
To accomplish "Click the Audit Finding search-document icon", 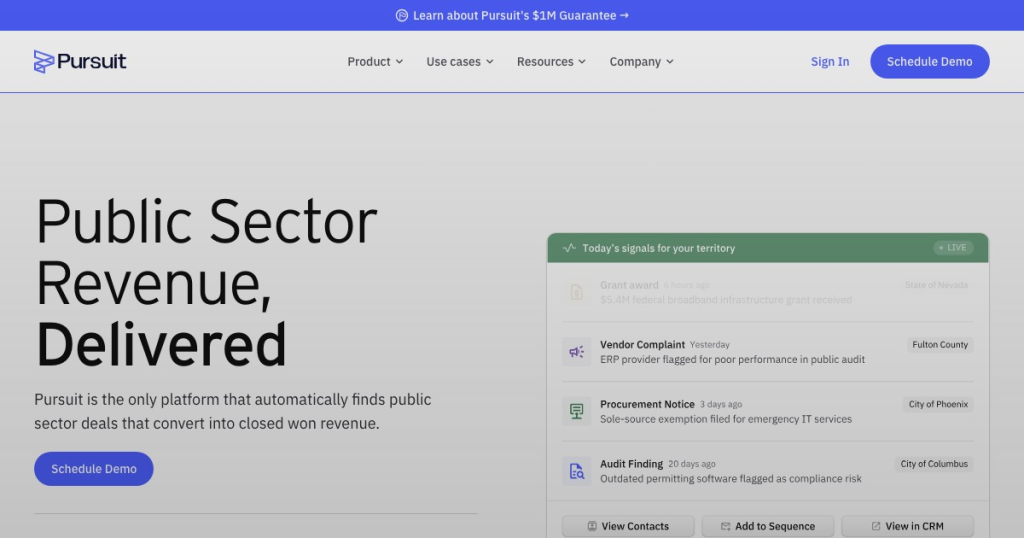I will click(577, 471).
